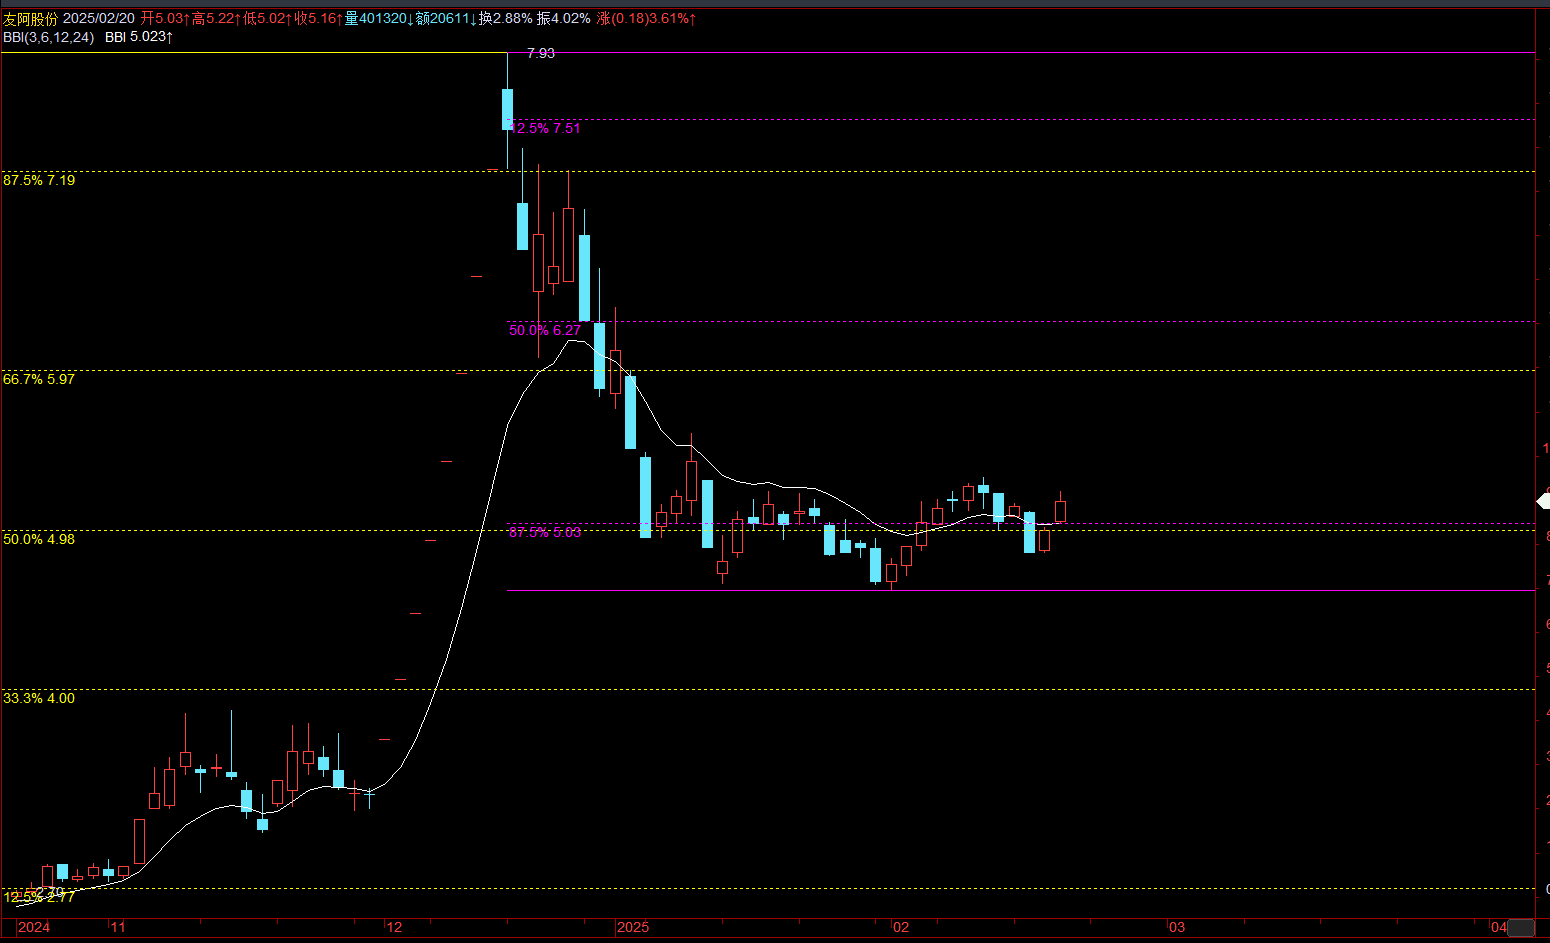Image resolution: width=1550 pixels, height=943 pixels.
Task: Click the yellow 66.7% 5.97 level label
Action: [39, 379]
